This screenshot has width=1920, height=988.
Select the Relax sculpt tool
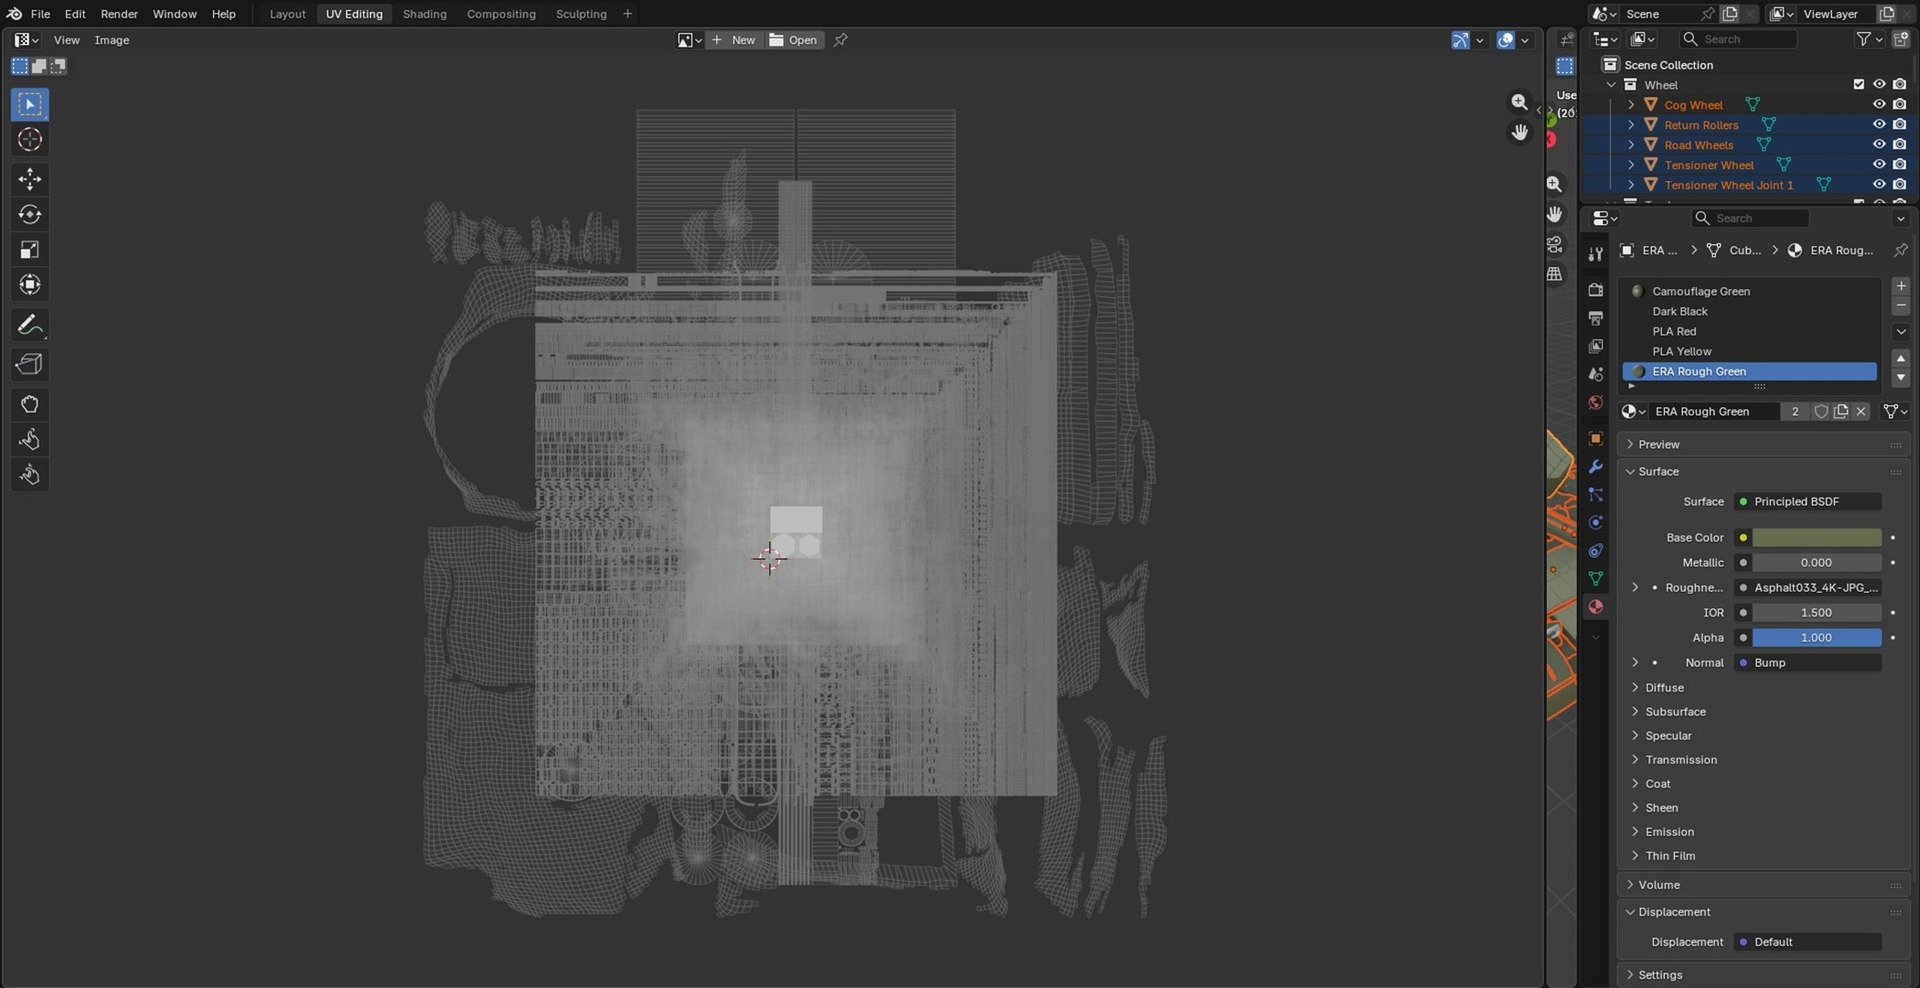(30, 439)
